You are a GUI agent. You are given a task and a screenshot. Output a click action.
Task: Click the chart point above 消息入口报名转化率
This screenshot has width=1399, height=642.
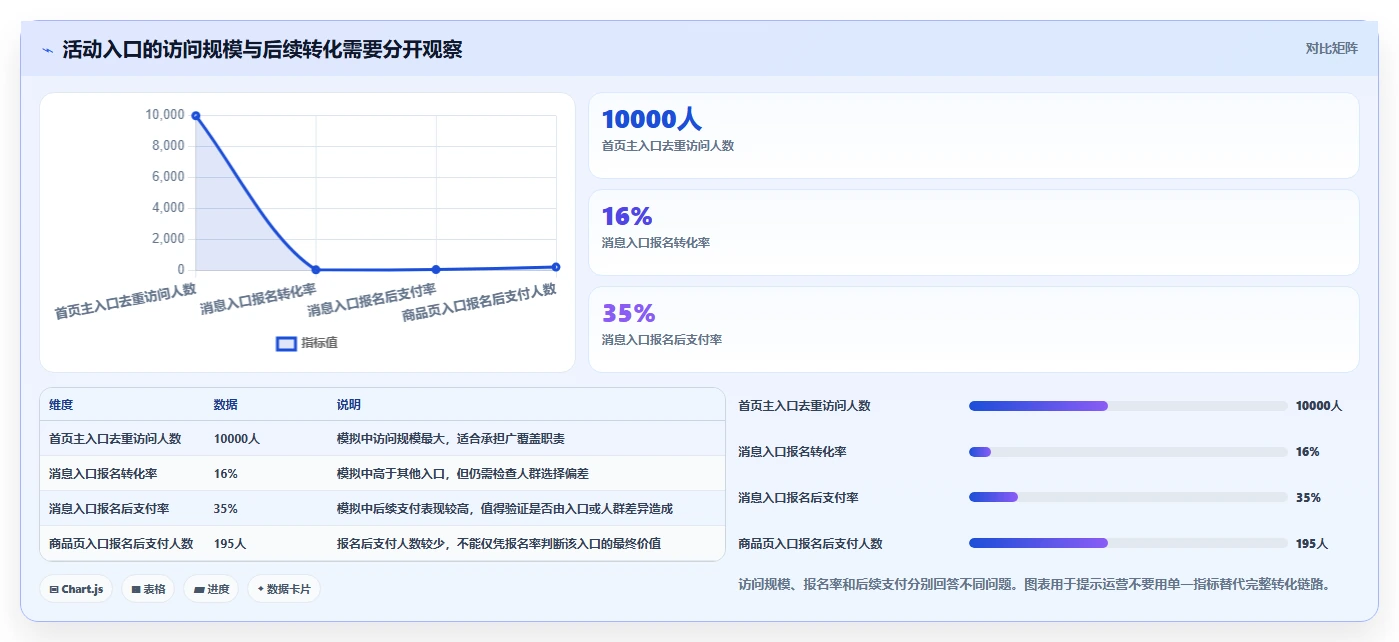coord(316,270)
